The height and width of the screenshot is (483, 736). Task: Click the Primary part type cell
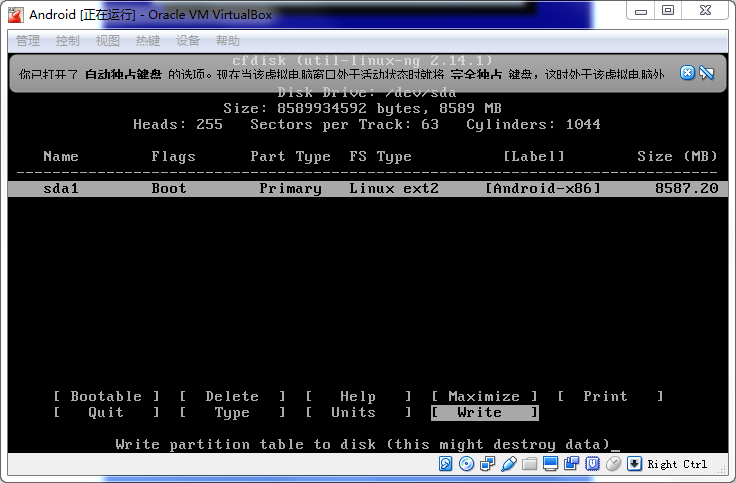(291, 189)
